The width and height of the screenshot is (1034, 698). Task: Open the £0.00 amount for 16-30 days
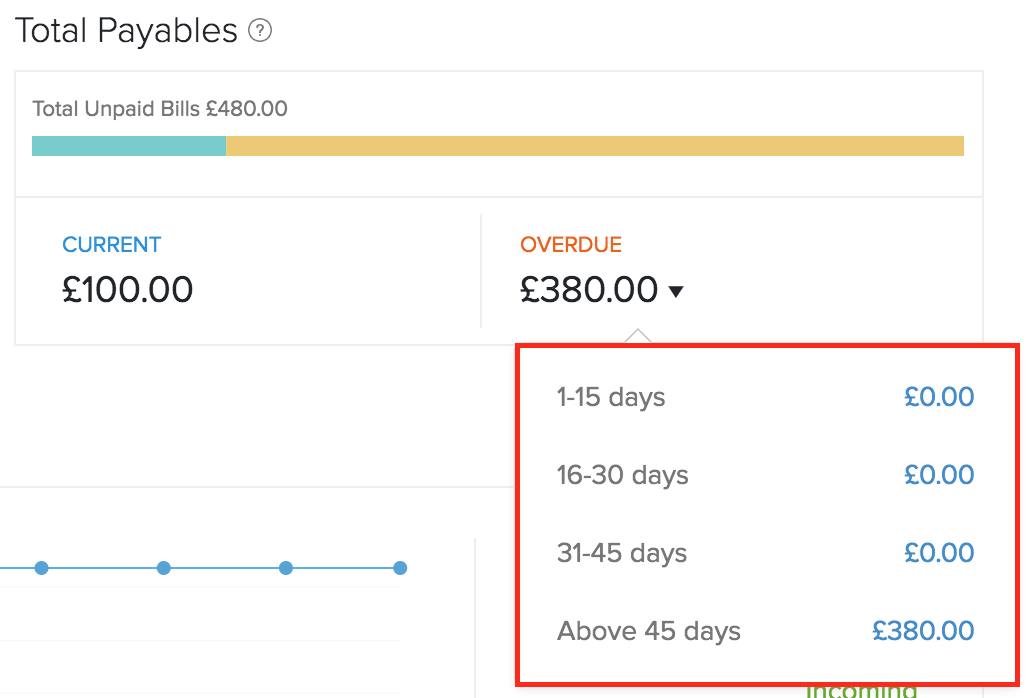938,475
